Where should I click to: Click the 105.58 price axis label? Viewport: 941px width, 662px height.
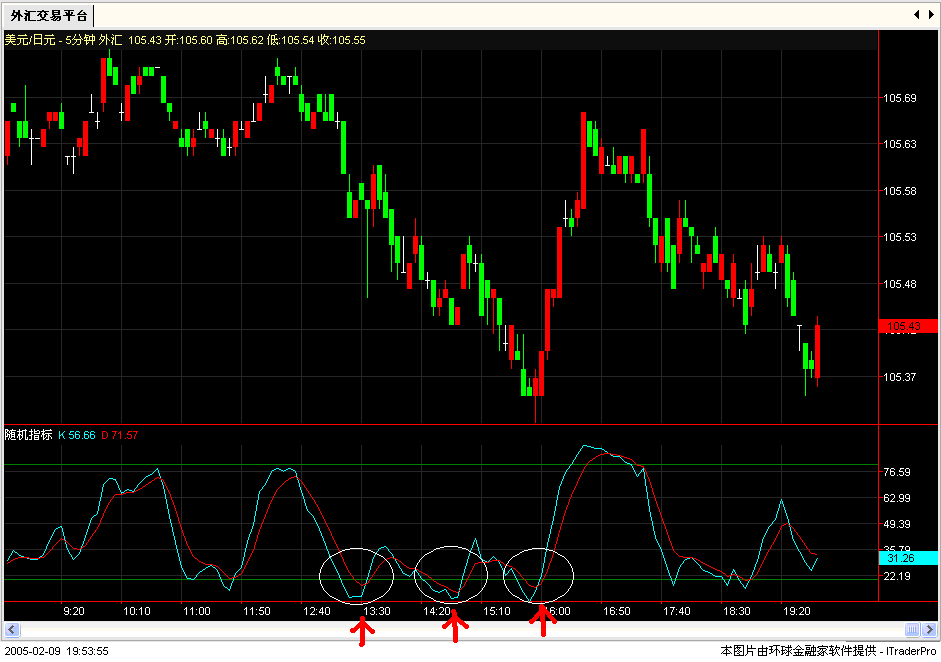(x=900, y=191)
